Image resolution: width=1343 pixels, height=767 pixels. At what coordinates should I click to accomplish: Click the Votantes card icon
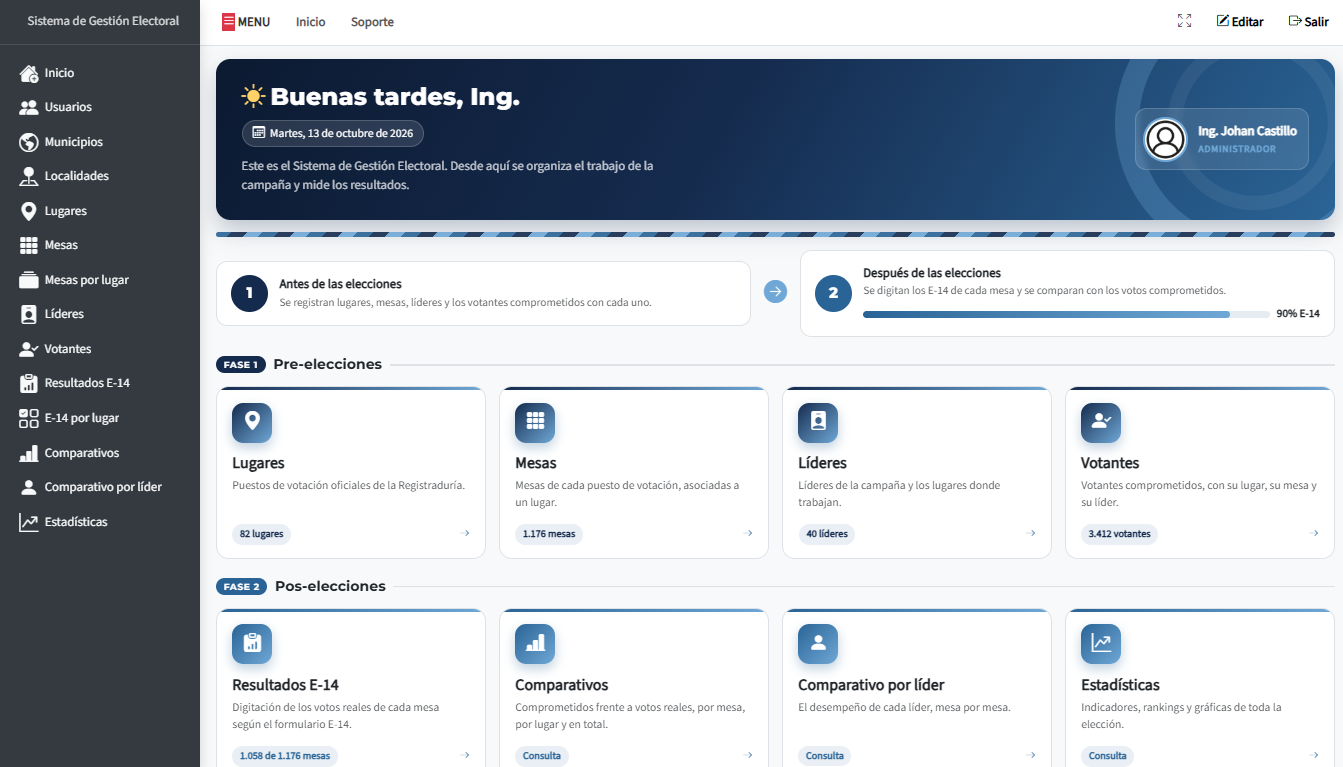click(x=1101, y=423)
